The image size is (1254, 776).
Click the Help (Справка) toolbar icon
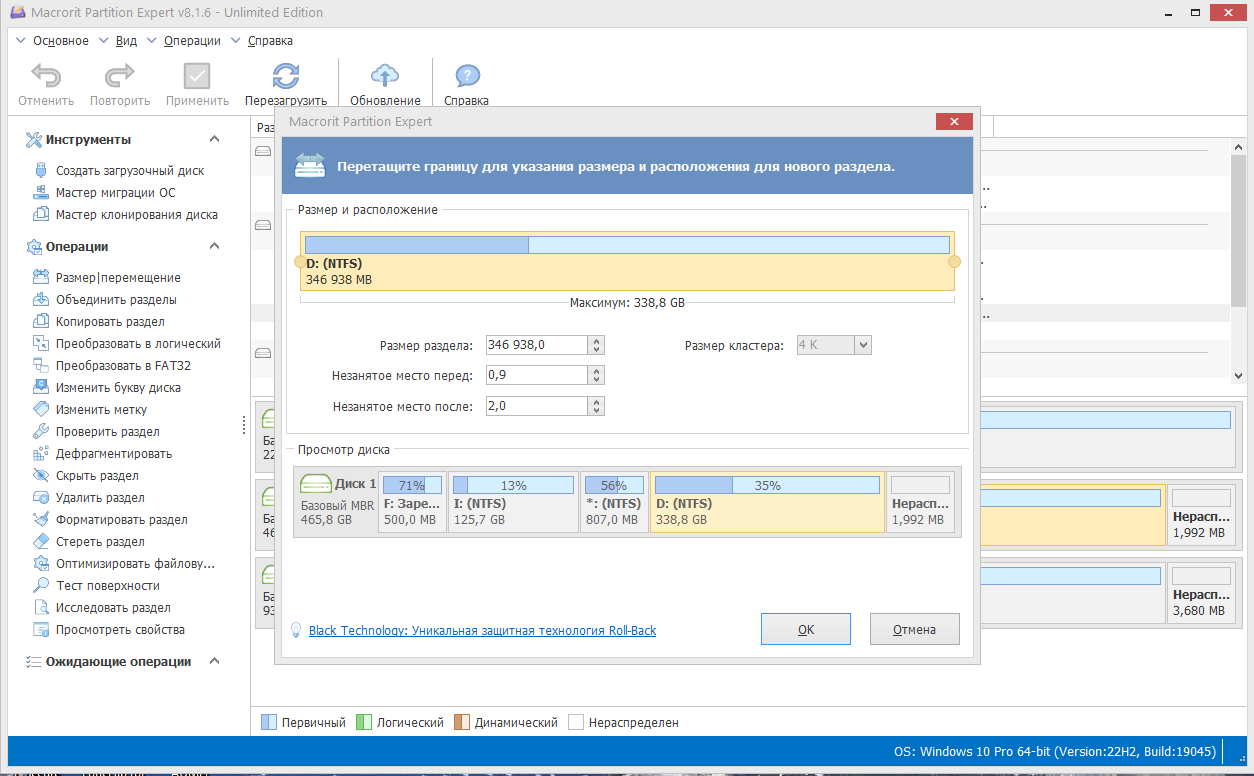click(467, 76)
